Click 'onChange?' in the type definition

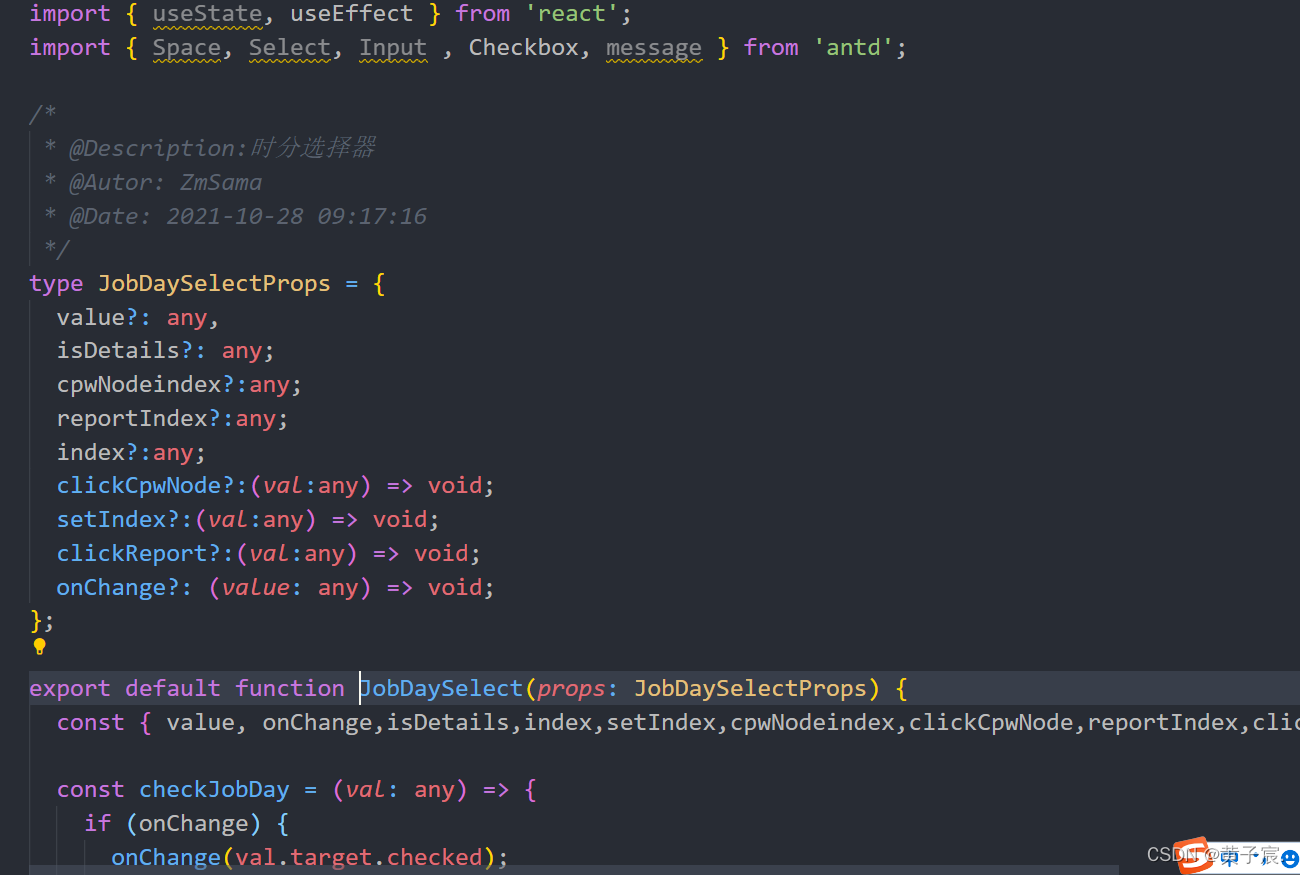click(117, 588)
